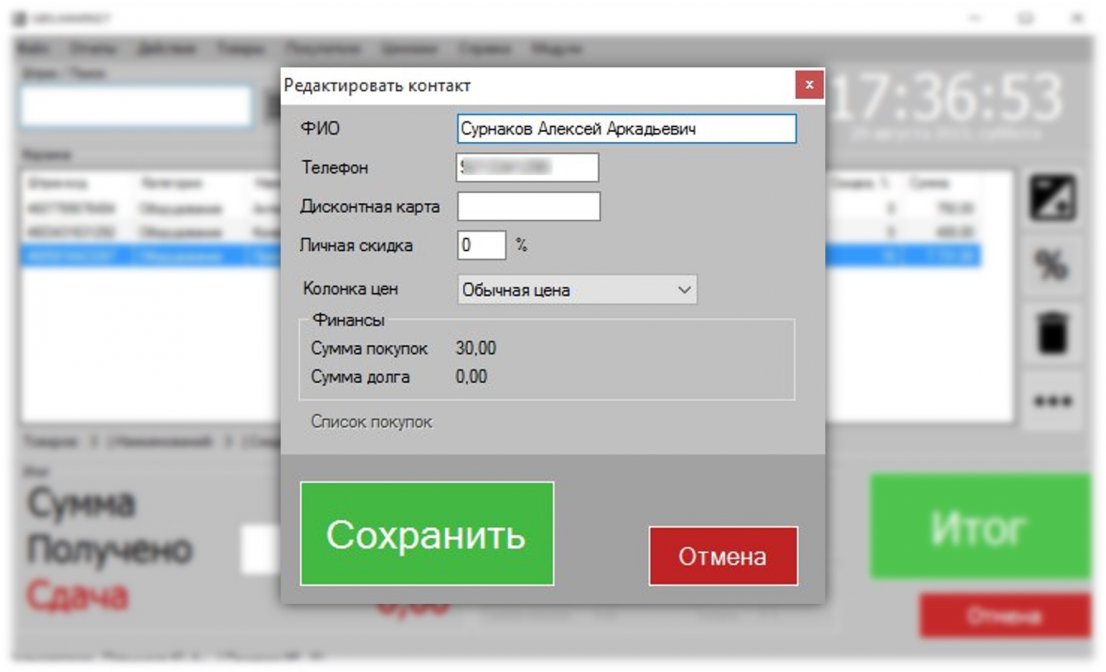This screenshot has width=1106, height=672.
Task: Click the Личная скидка percentage field
Action: click(480, 245)
